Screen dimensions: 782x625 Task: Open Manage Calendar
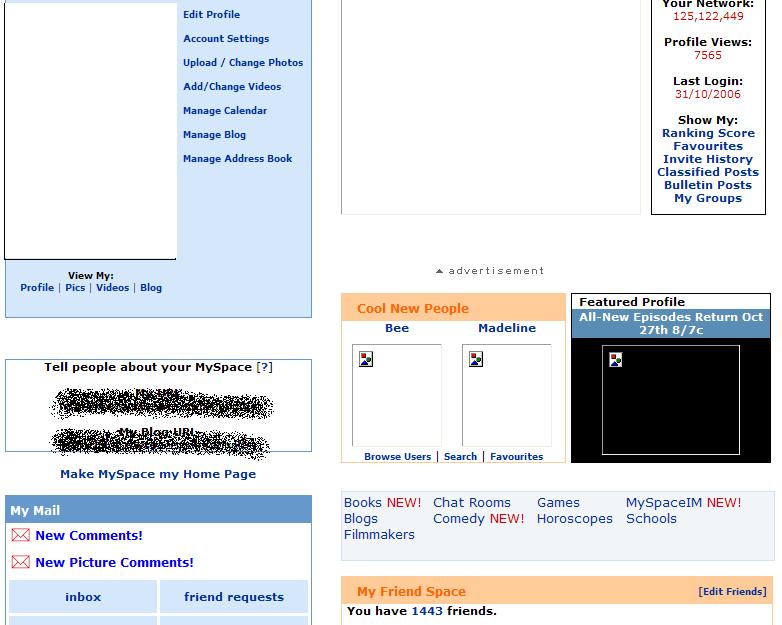click(x=225, y=110)
